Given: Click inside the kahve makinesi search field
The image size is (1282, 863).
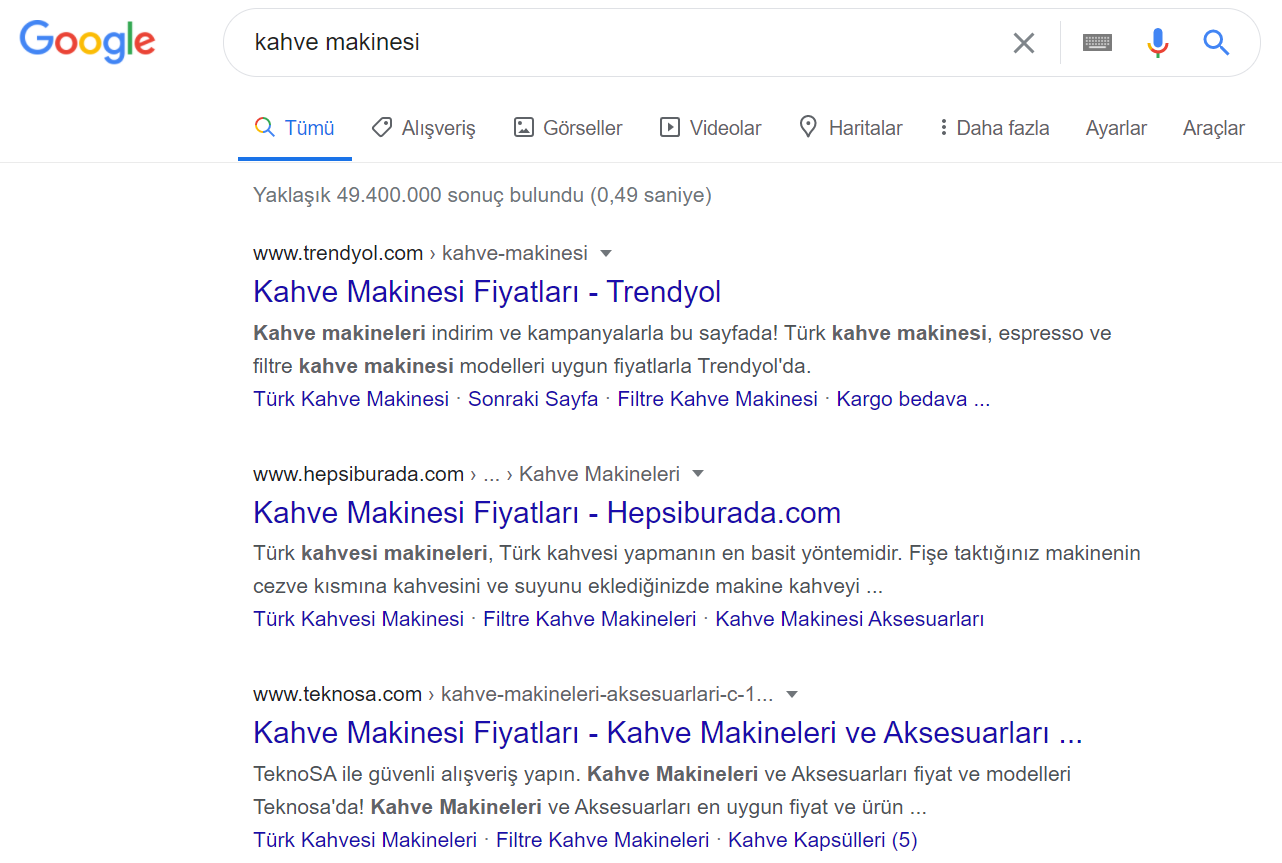Looking at the screenshot, I should coord(600,43).
